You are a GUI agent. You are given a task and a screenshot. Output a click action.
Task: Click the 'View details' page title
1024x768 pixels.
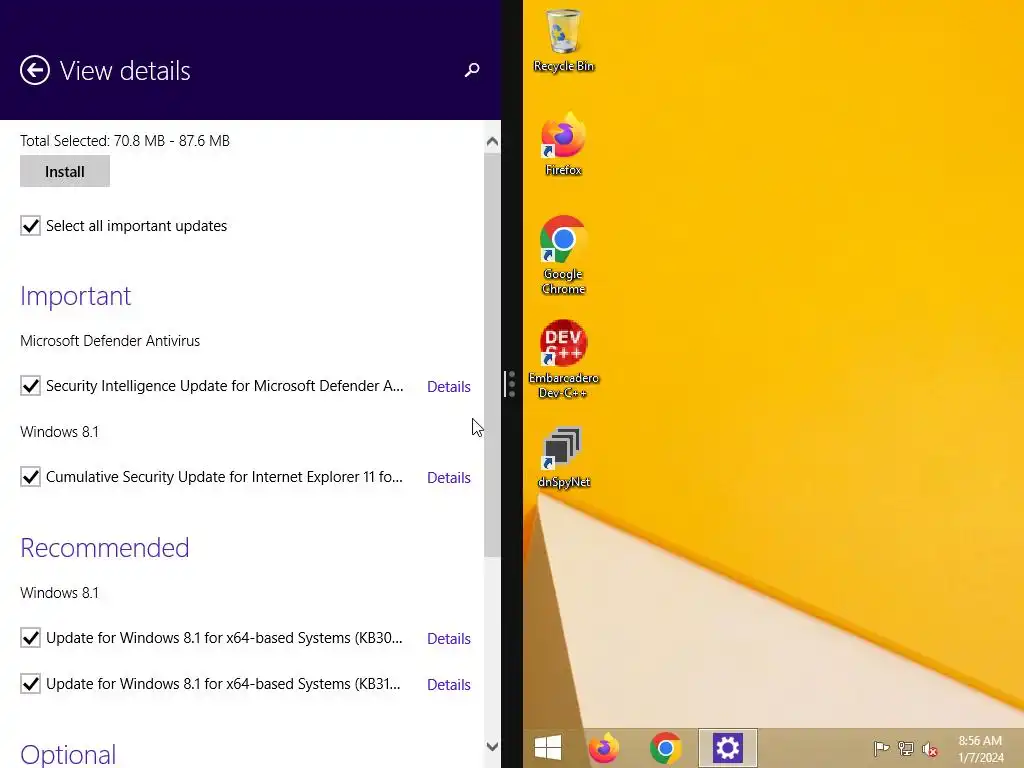[125, 71]
